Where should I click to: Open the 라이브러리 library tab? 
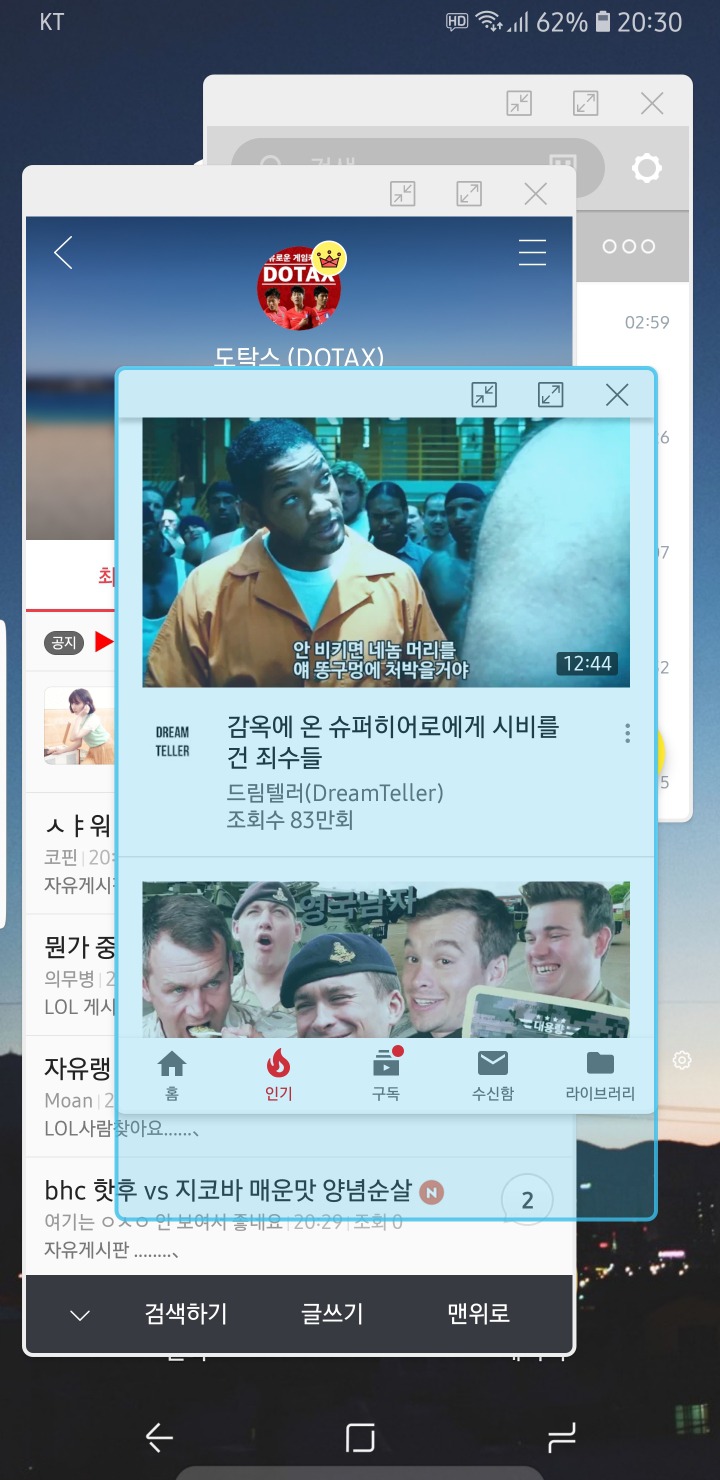click(x=600, y=1075)
